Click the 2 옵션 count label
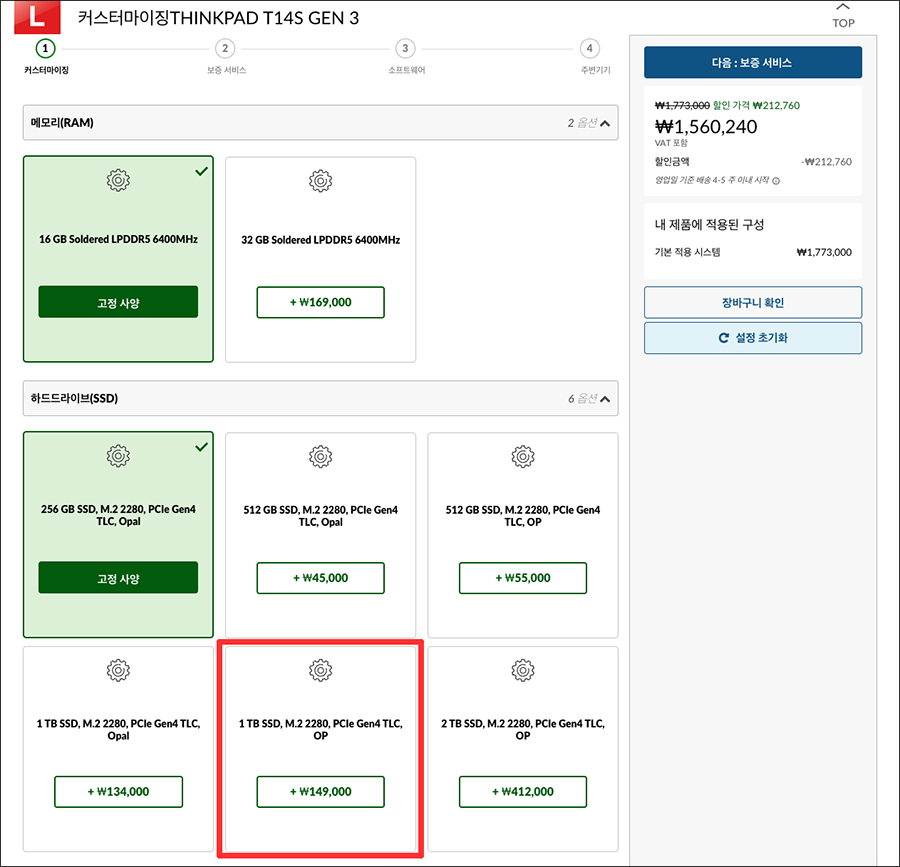This screenshot has height=867, width=900. [x=582, y=123]
